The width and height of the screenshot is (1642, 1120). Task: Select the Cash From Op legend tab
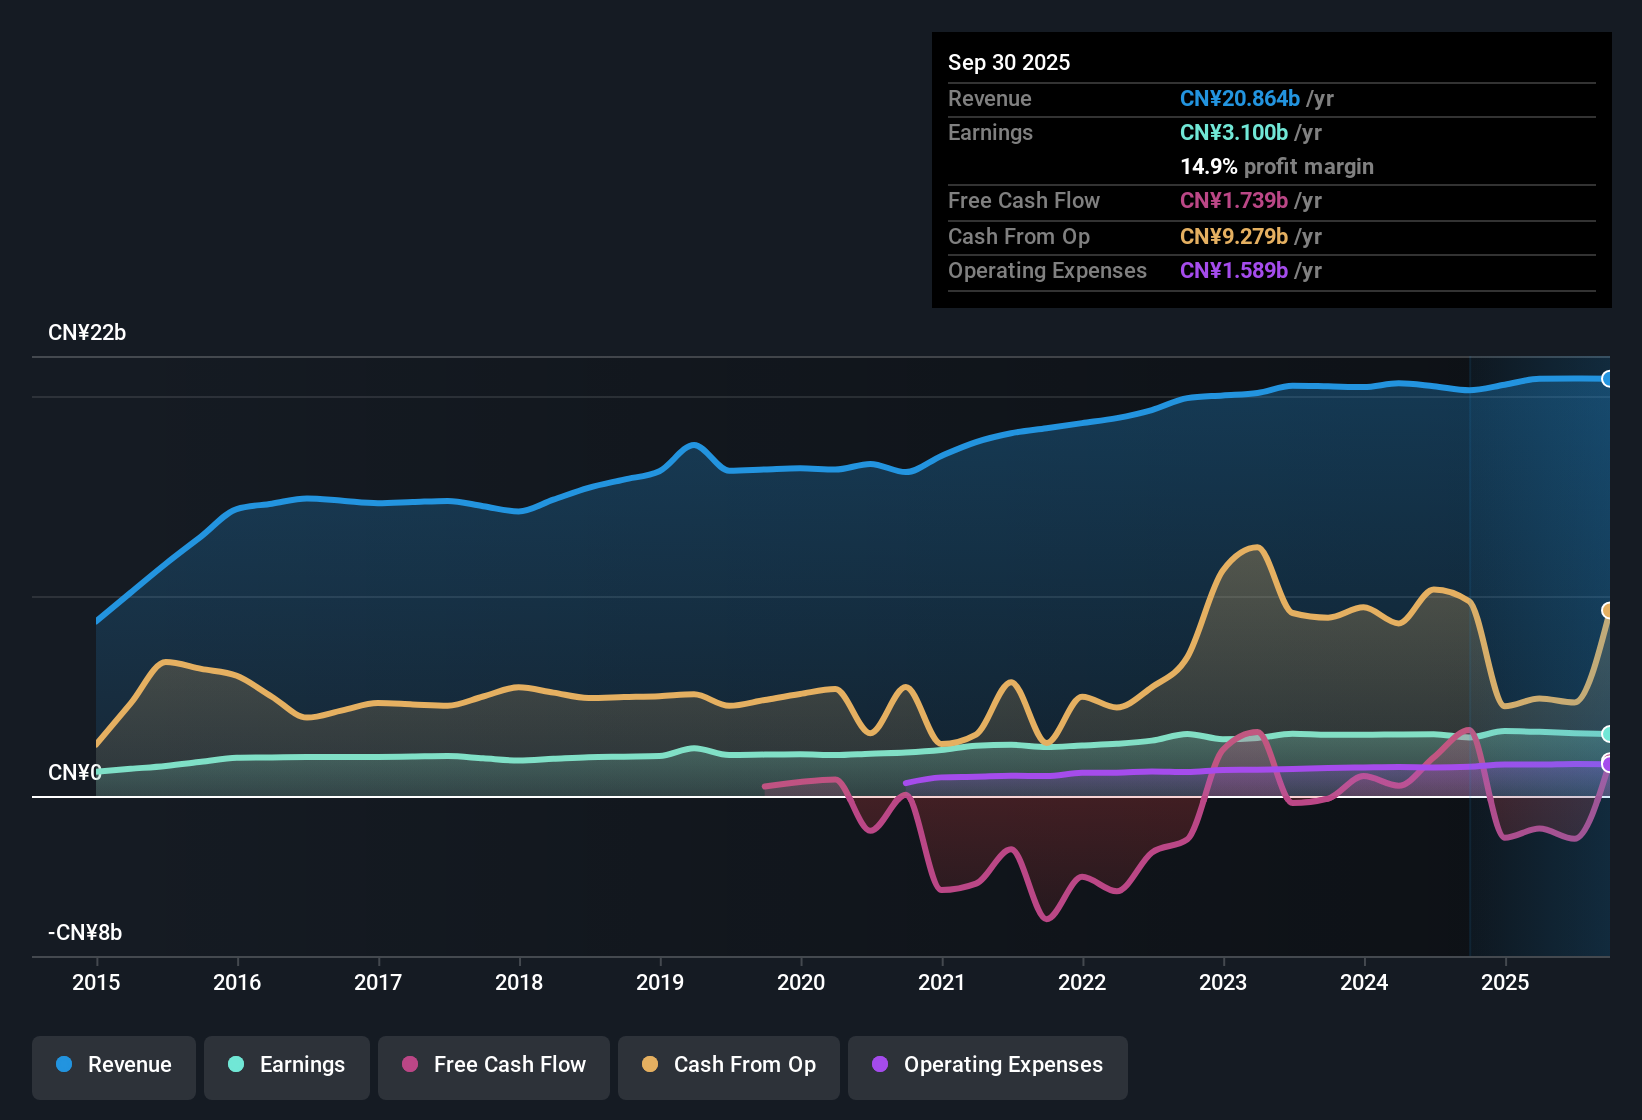pyautogui.click(x=728, y=1065)
